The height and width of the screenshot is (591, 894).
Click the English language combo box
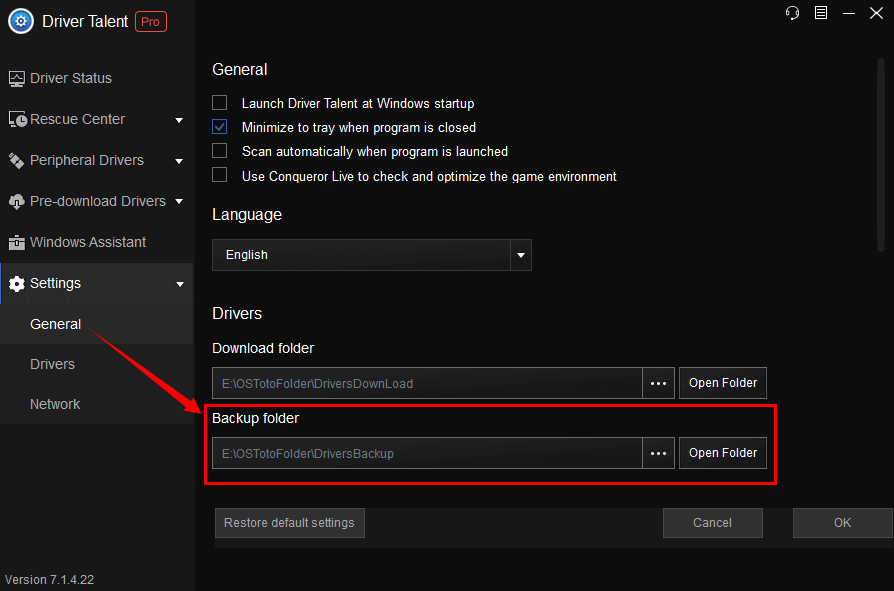(x=372, y=255)
